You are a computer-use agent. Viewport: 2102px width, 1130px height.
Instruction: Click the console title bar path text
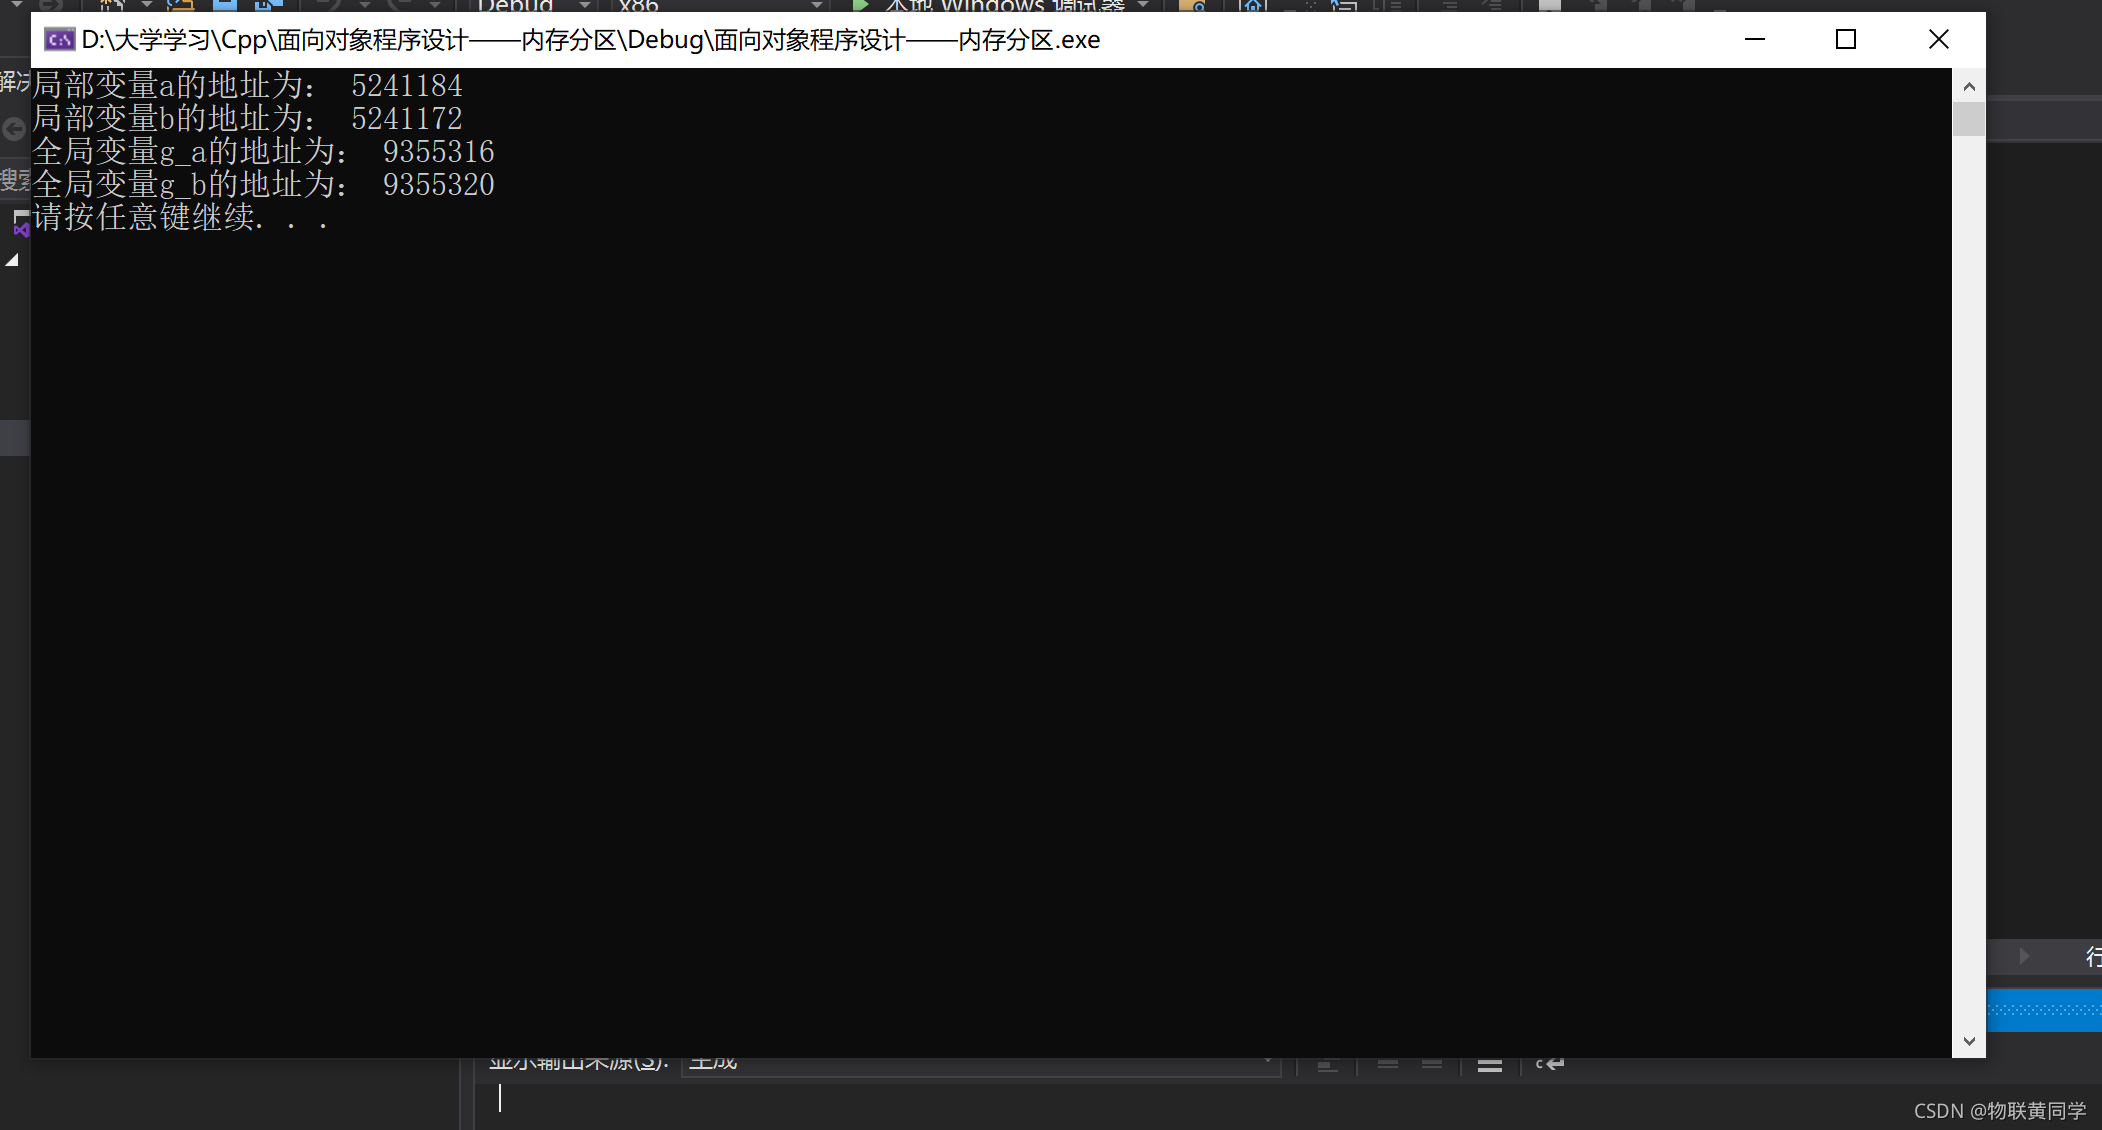(590, 40)
